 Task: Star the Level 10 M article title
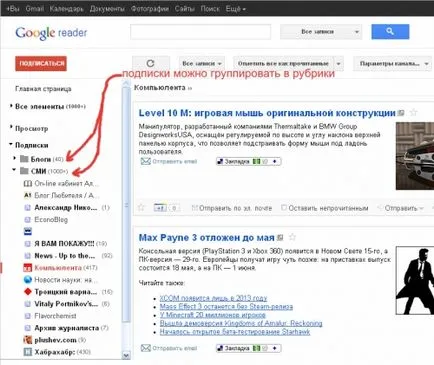point(413,113)
